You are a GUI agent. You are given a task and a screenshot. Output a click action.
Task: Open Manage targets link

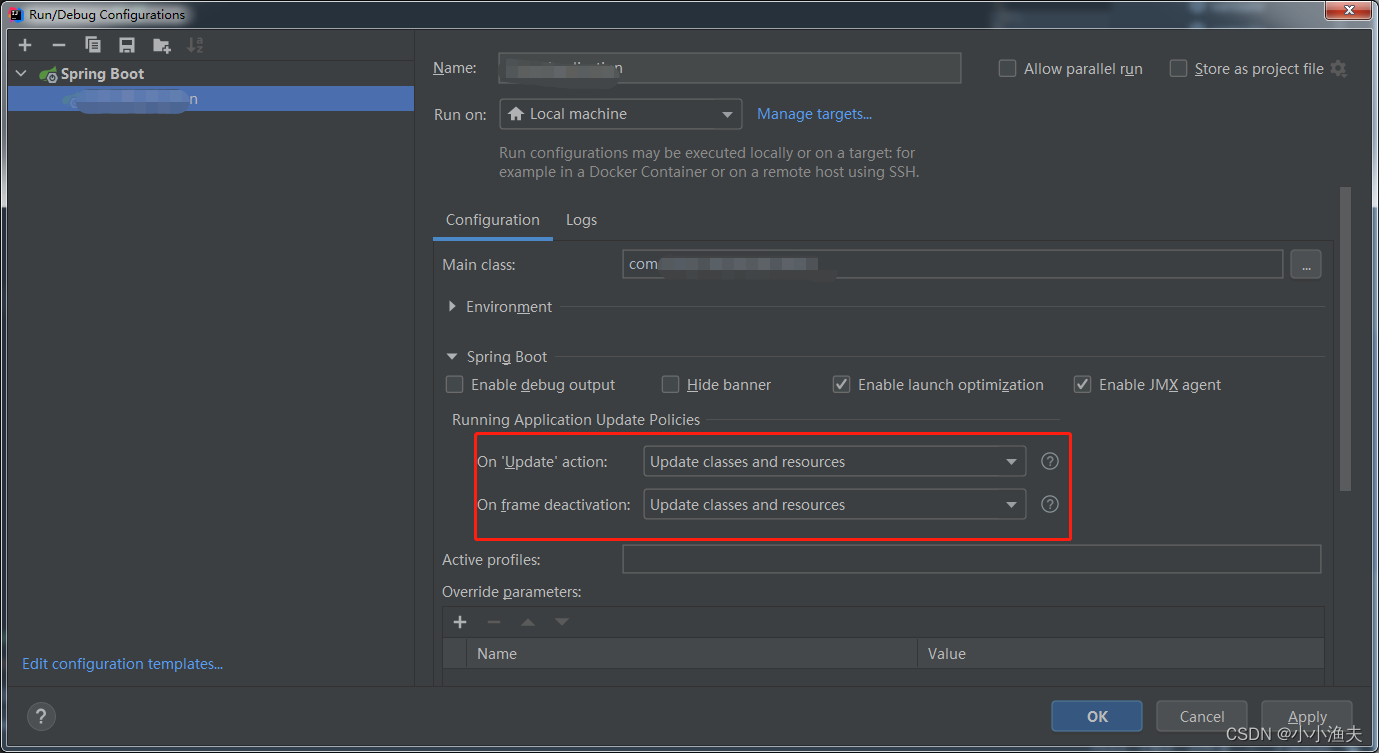pos(814,114)
